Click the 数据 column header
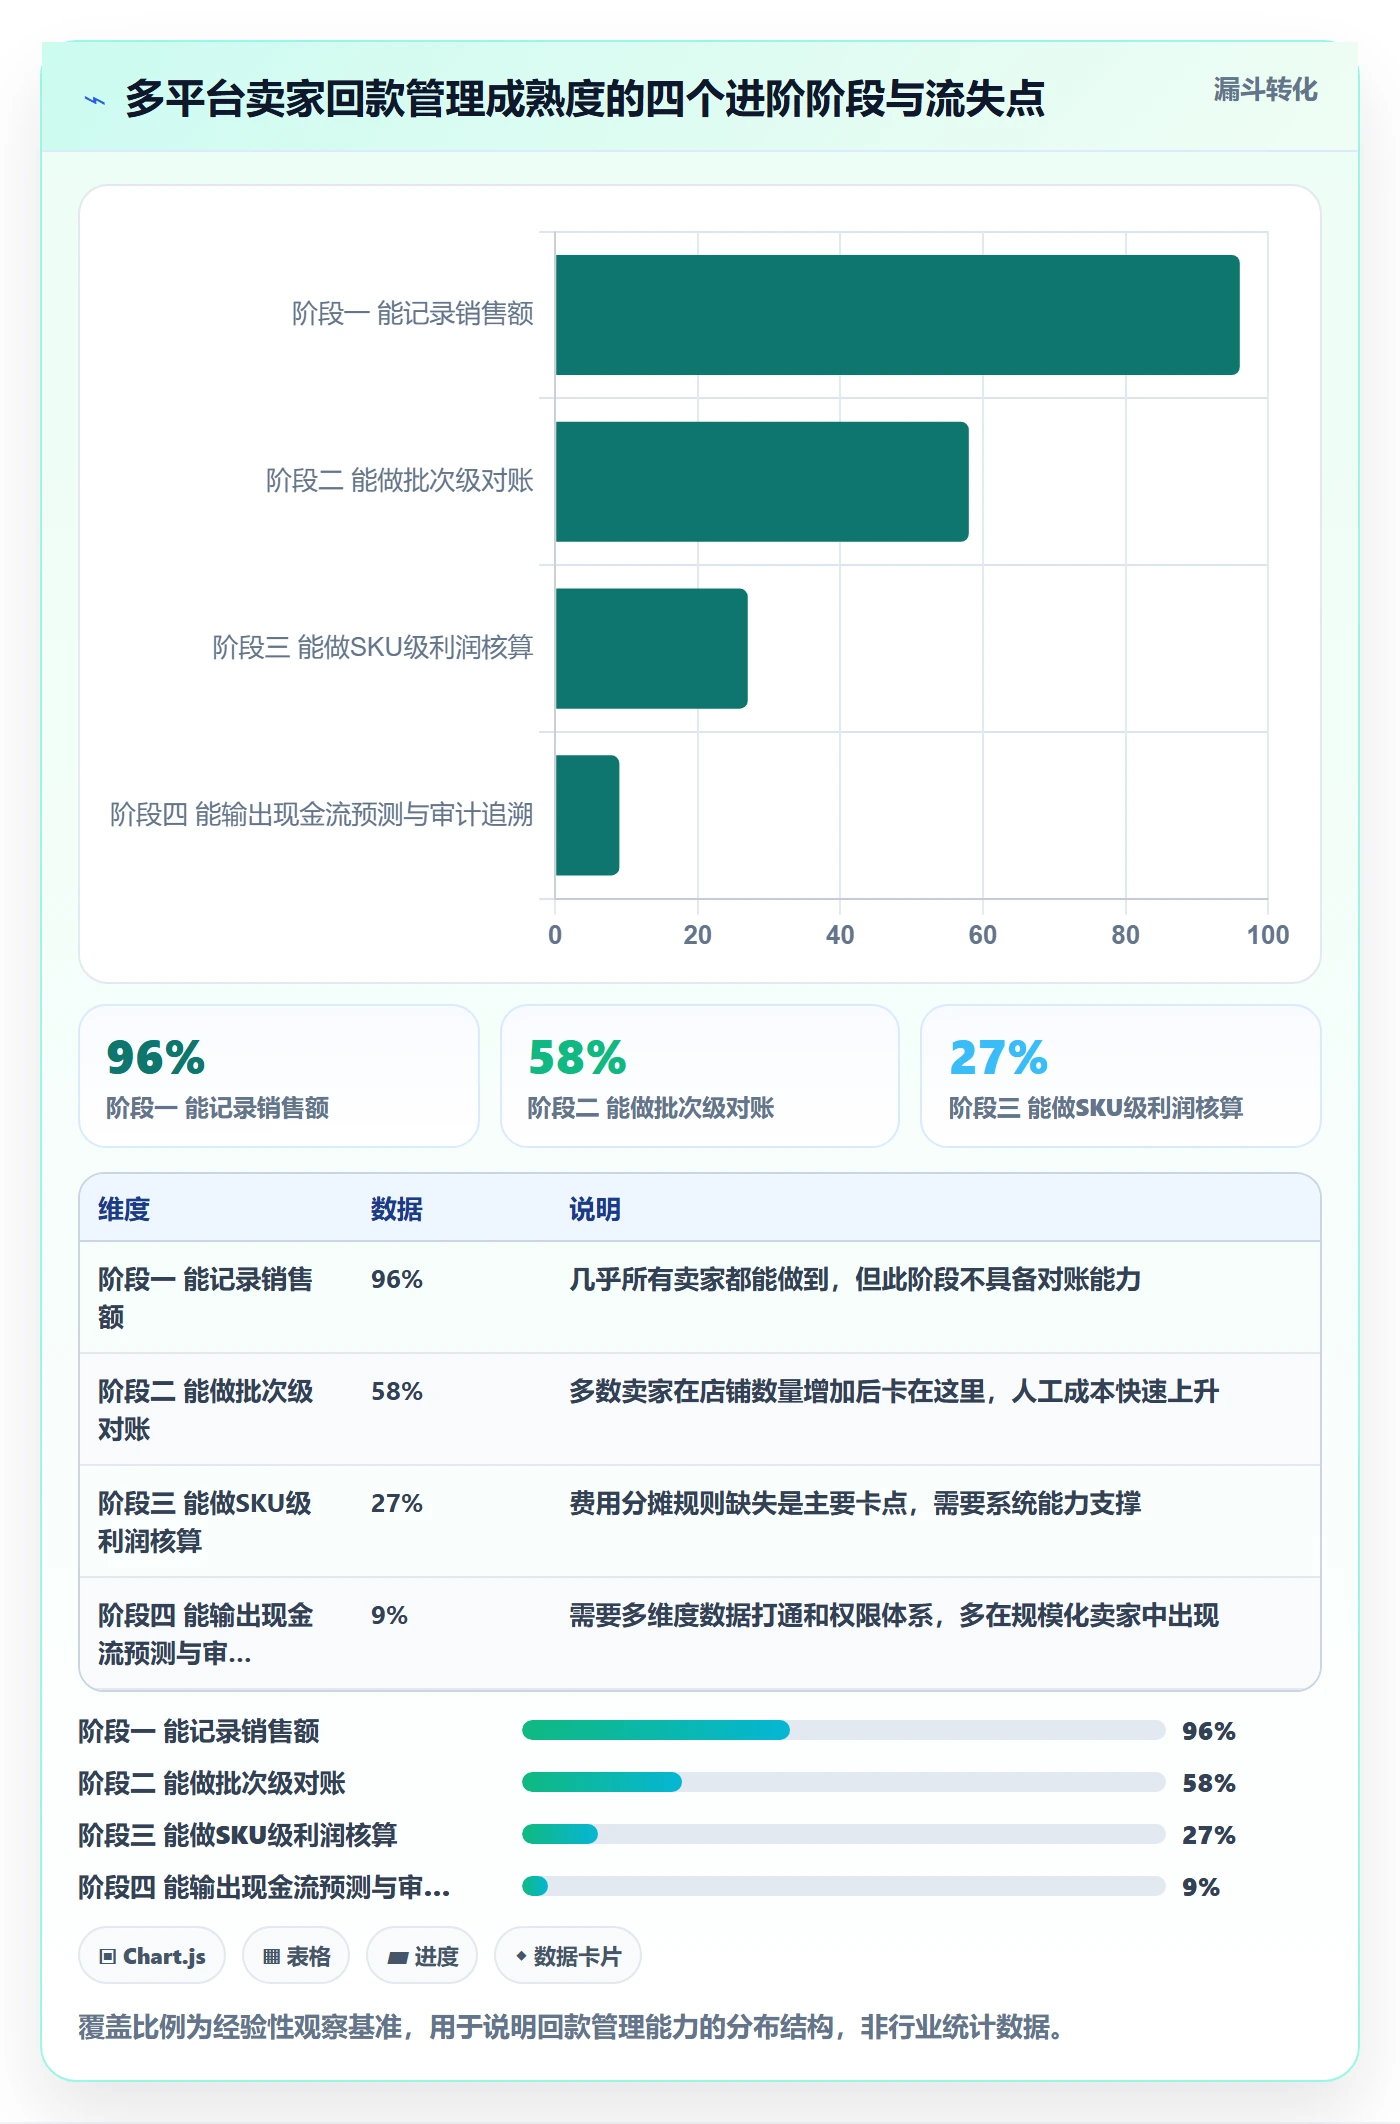Image resolution: width=1400 pixels, height=2124 pixels. point(397,1209)
